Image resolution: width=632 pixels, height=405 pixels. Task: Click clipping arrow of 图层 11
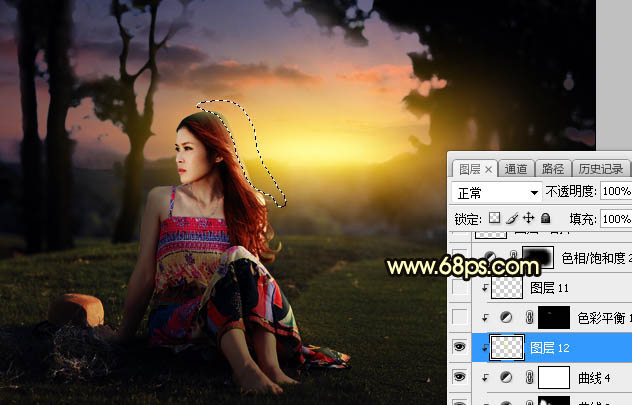[x=485, y=288]
